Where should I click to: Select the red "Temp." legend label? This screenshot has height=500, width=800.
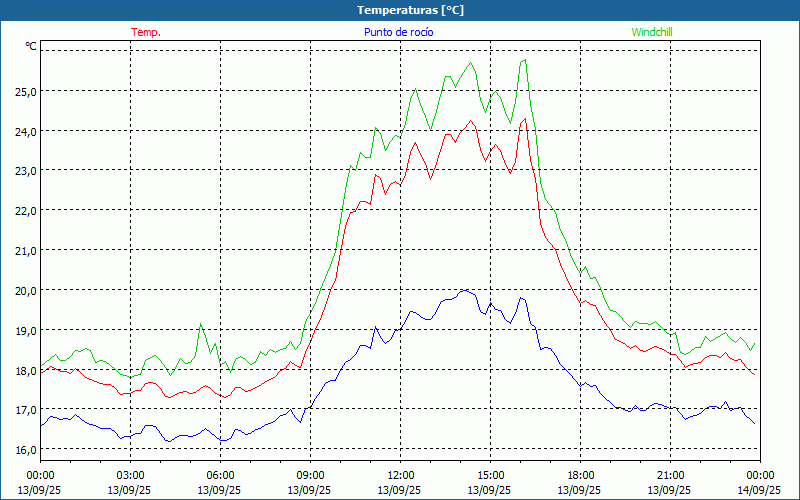coord(146,32)
